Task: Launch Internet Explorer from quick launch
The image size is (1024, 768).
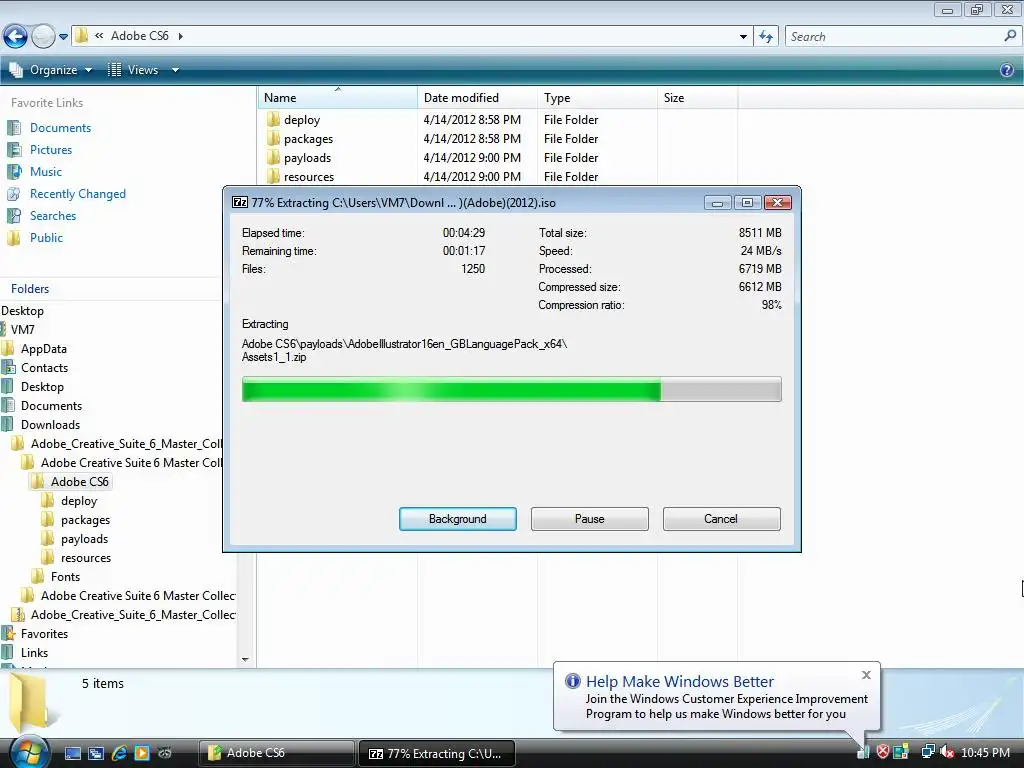Action: coord(119,753)
